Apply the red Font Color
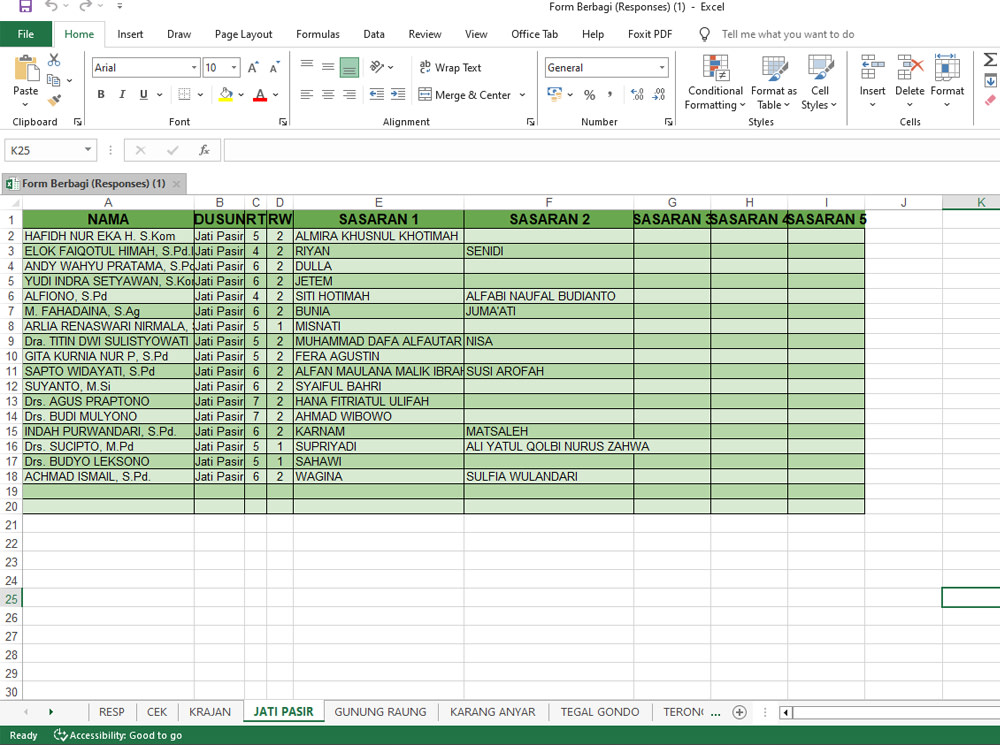Screen dimensions: 1000x750 [260, 94]
